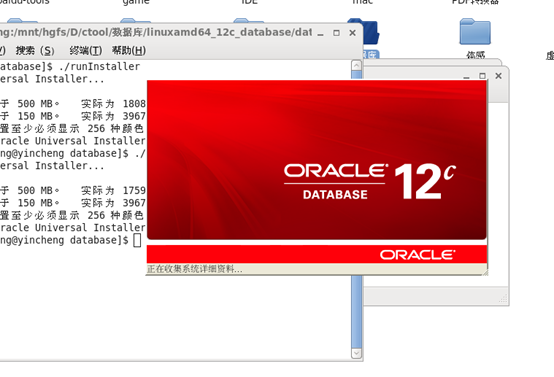Select the dark blue folder icon under mac
This screenshot has height=377, width=554.
[x=369, y=33]
